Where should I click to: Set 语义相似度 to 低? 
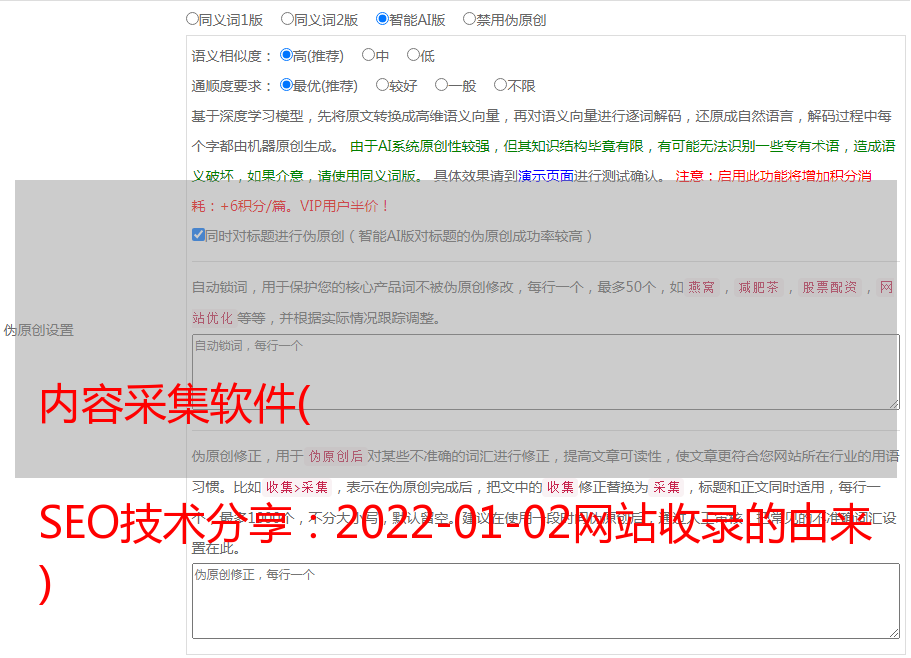tap(413, 55)
